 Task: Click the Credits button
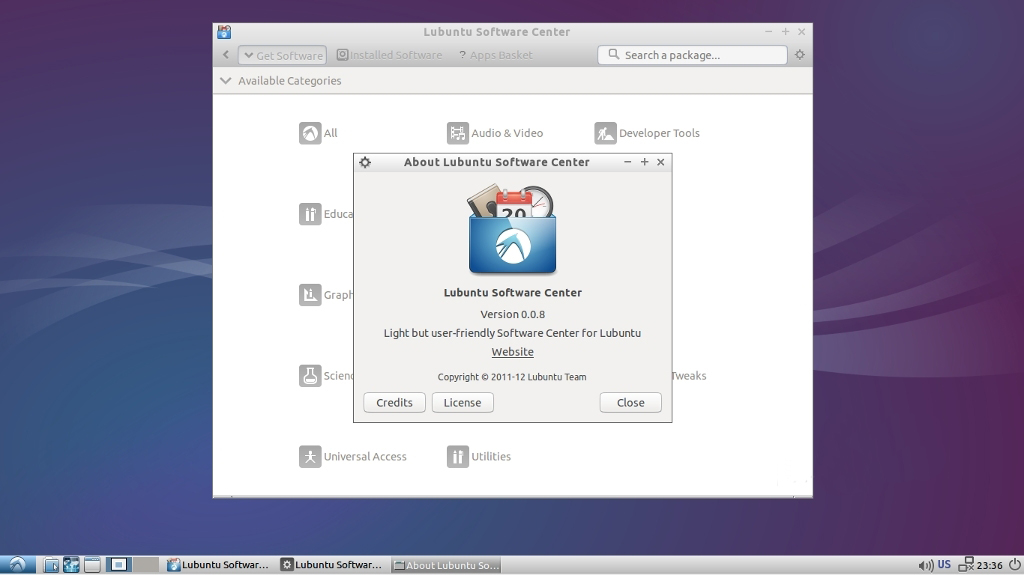[394, 402]
